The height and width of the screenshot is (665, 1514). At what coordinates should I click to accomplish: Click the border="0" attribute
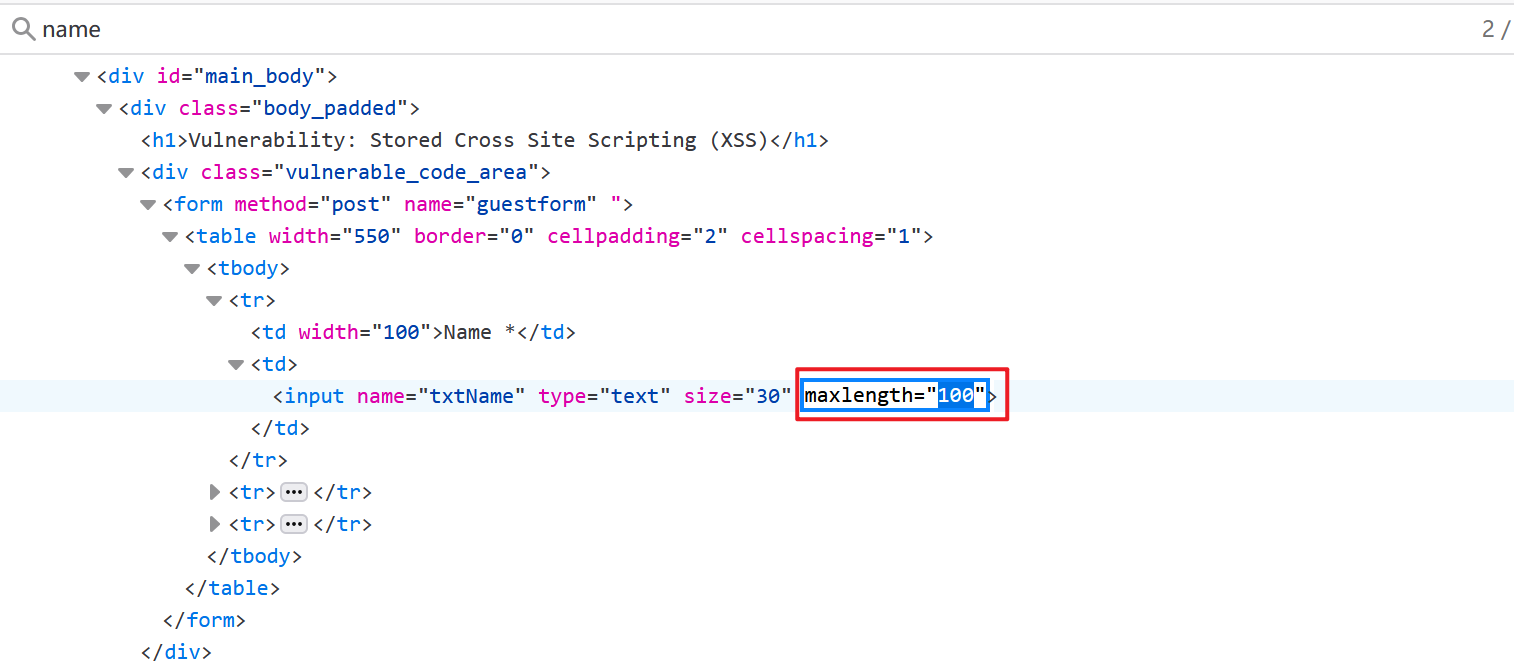[475, 236]
